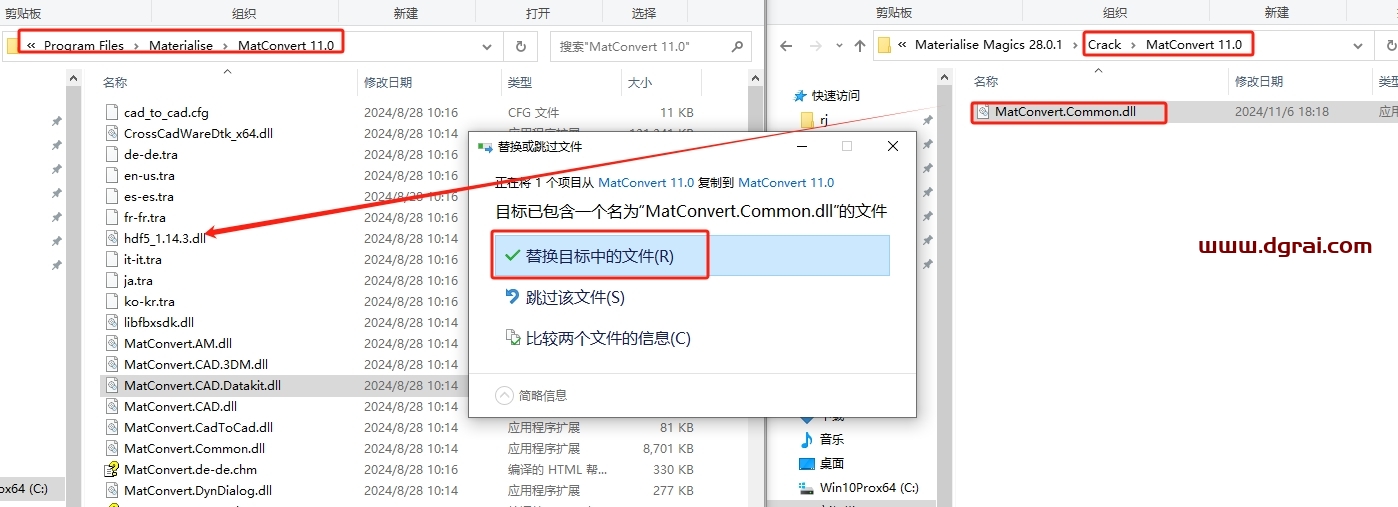The image size is (1398, 507).
Task: Select the fr-fr.tra file icon
Action: (112, 217)
